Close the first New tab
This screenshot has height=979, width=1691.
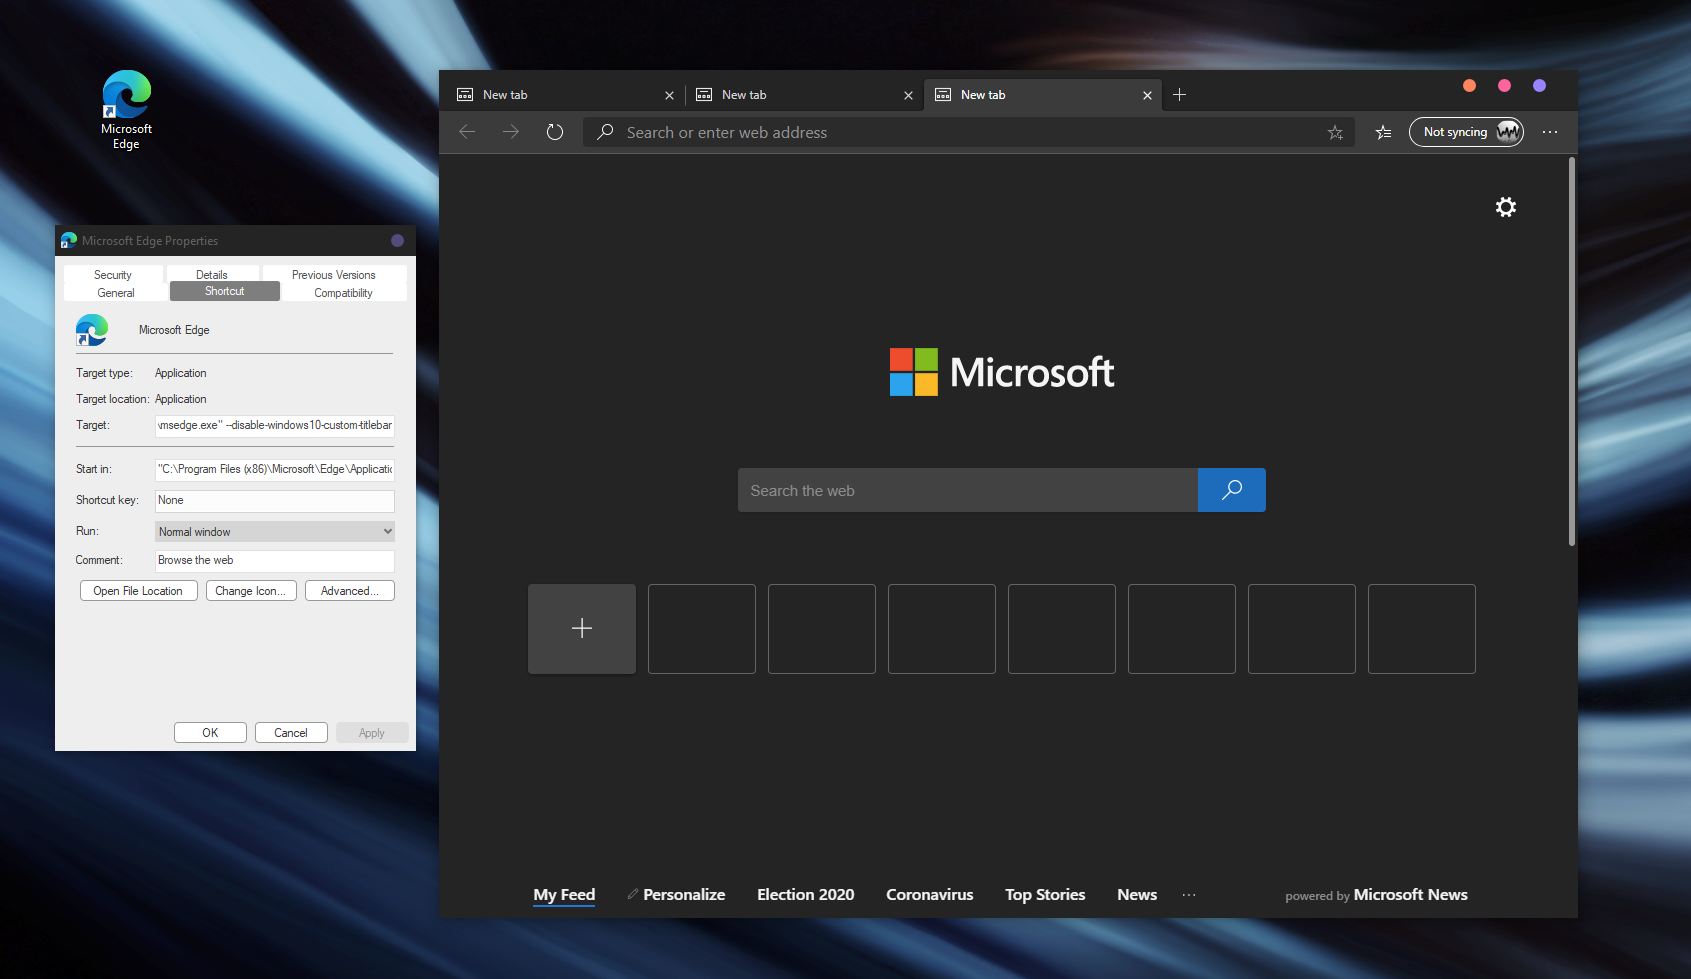pyautogui.click(x=669, y=96)
